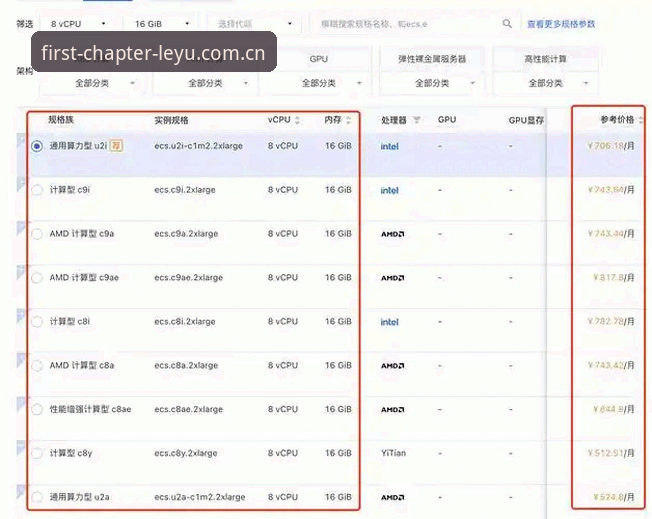Sort by 参考价格 column arrows

(x=641, y=120)
